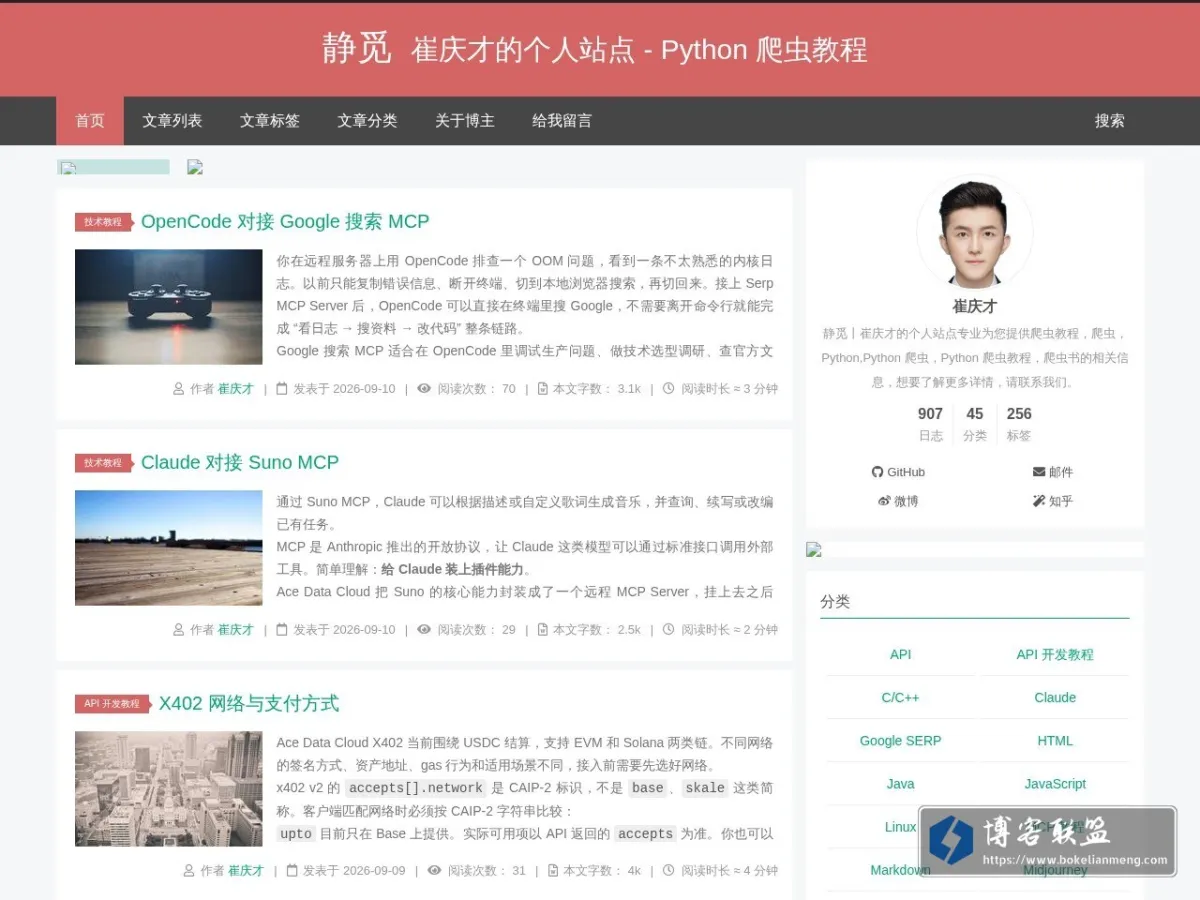Click clock reading-time icon on X402 post
Image resolution: width=1200 pixels, height=900 pixels.
point(669,870)
